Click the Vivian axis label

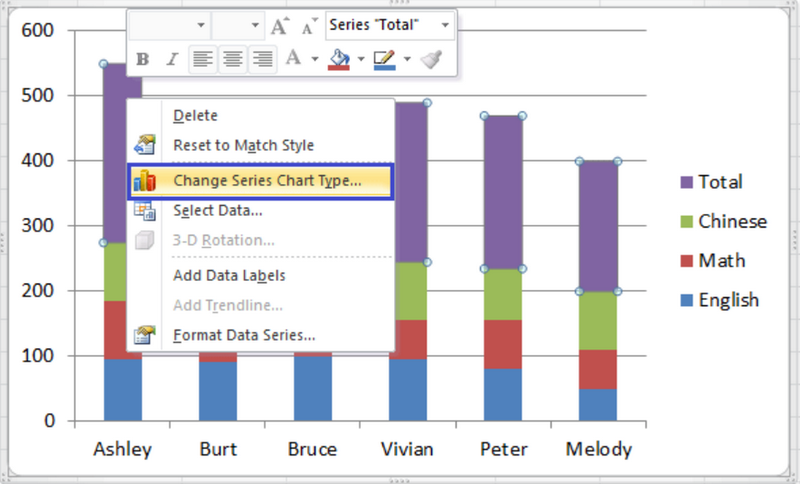(x=407, y=449)
